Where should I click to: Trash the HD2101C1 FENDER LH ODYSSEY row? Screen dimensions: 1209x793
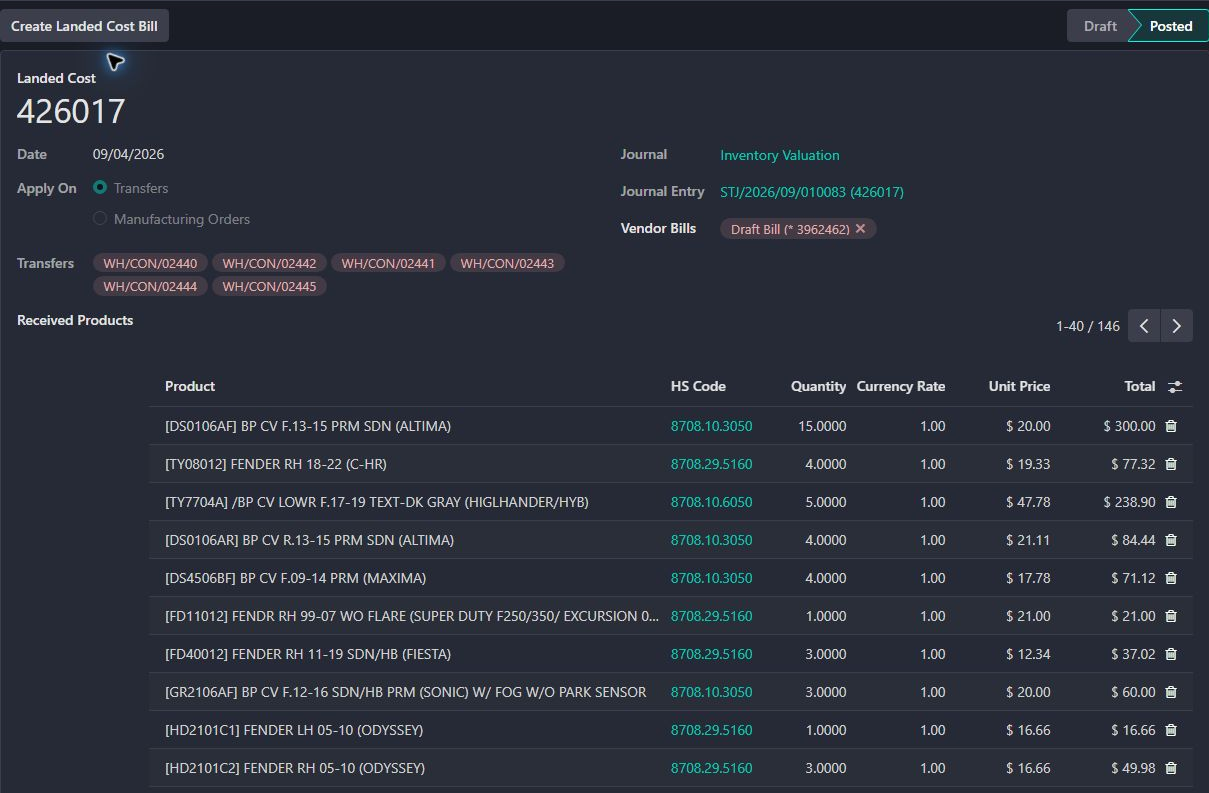tap(1171, 730)
